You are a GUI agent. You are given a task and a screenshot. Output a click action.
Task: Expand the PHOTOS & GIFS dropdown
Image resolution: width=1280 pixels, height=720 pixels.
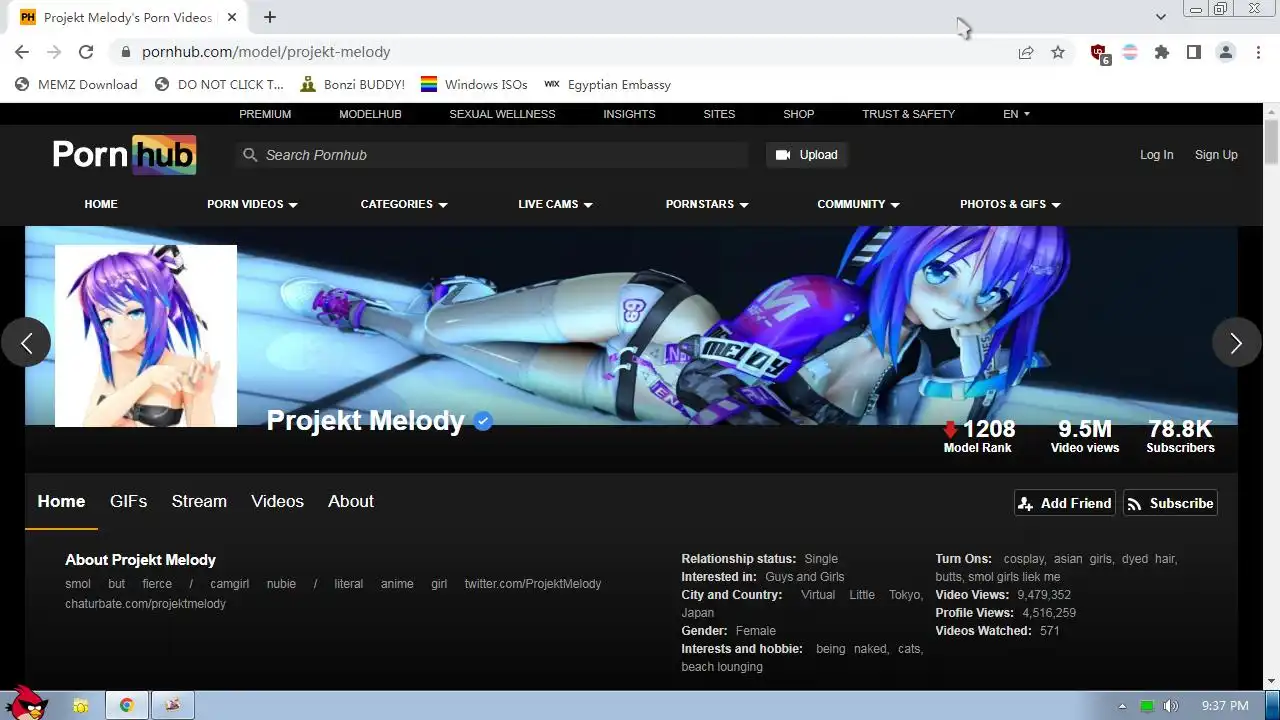click(x=1010, y=204)
